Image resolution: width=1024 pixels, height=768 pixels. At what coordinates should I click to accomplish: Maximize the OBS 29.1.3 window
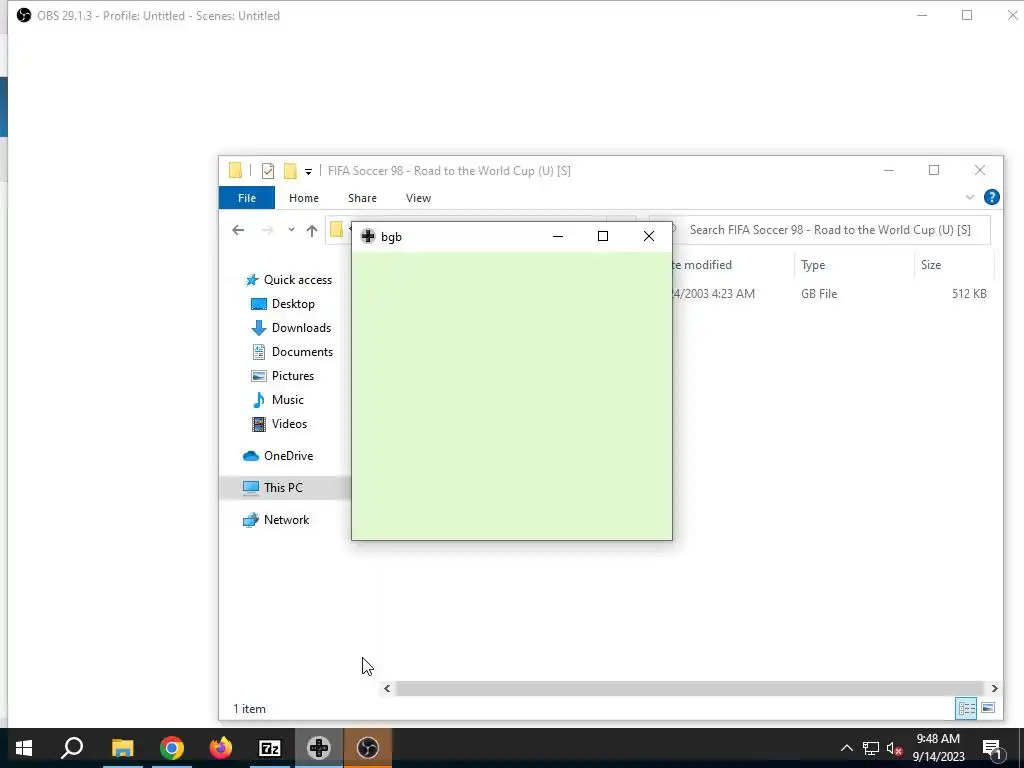pyautogui.click(x=967, y=15)
